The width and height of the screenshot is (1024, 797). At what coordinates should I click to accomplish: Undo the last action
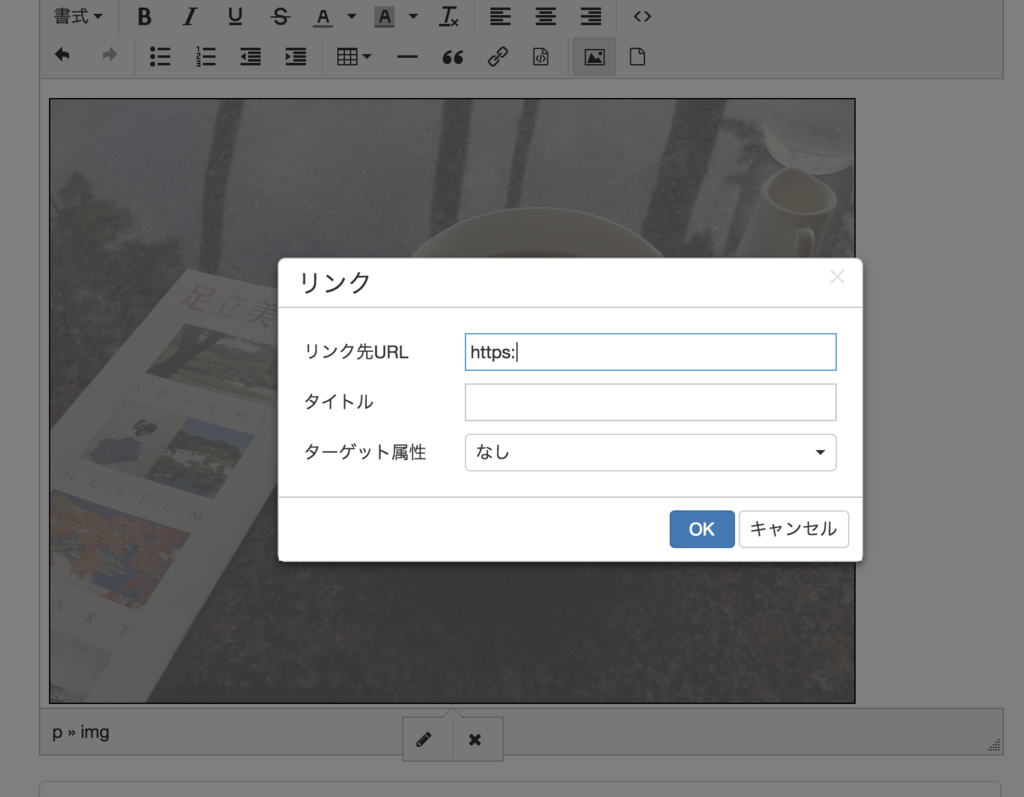(x=63, y=56)
